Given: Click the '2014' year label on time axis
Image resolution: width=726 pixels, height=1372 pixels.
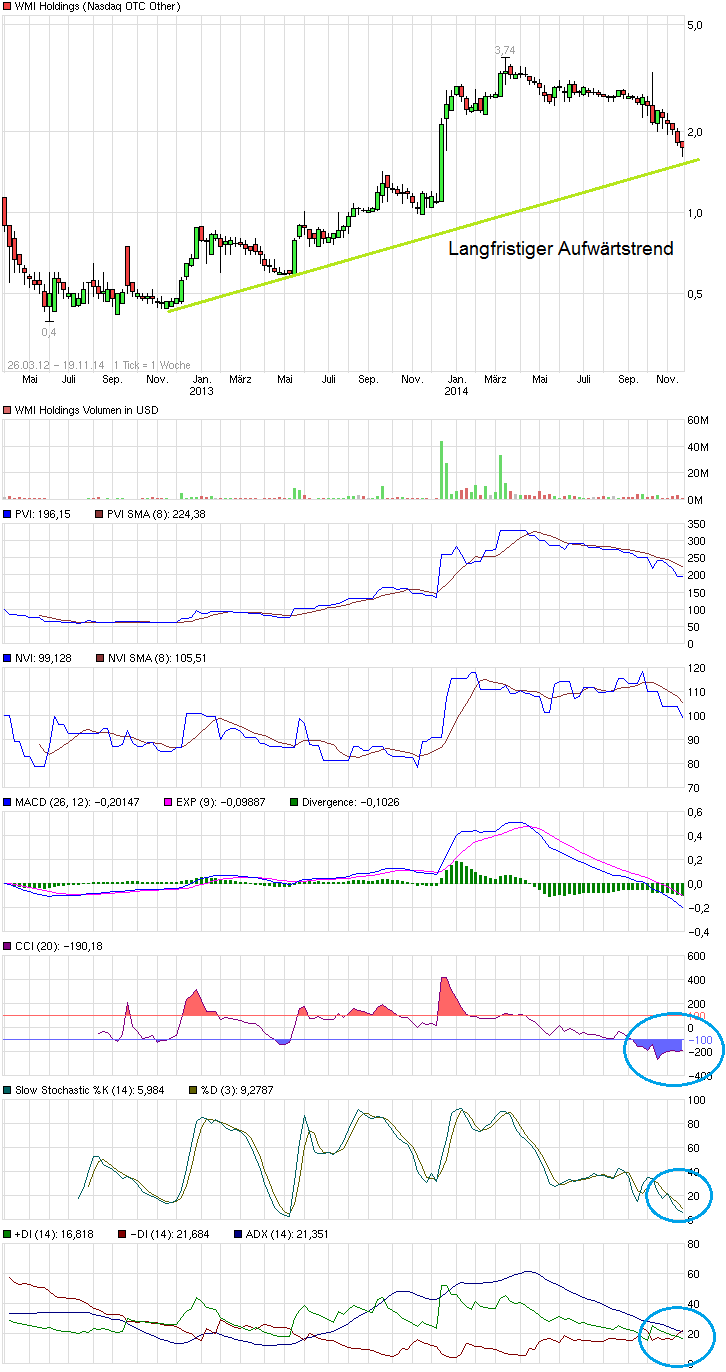Looking at the screenshot, I should (x=458, y=391).
